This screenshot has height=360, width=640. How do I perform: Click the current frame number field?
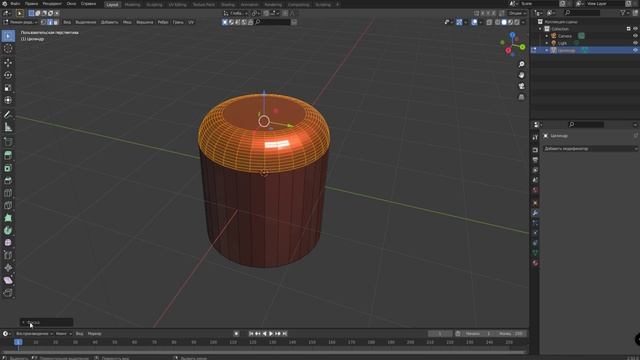pos(440,334)
